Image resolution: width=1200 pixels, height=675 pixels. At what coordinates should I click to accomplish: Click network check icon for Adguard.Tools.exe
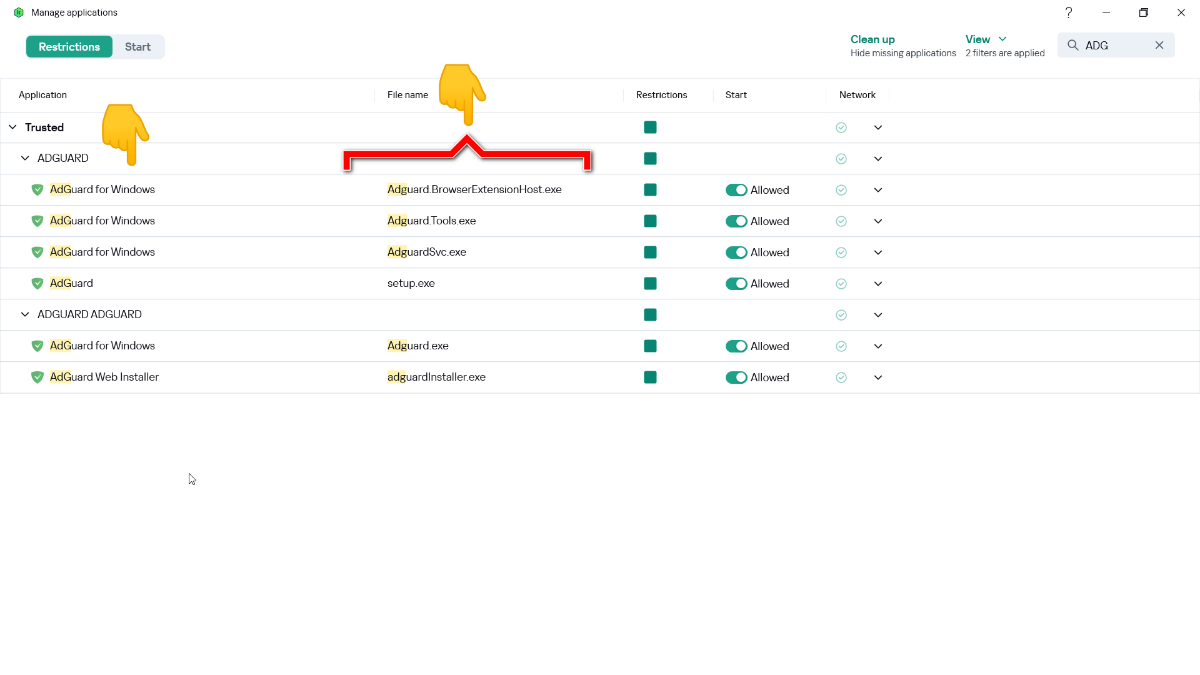point(841,221)
